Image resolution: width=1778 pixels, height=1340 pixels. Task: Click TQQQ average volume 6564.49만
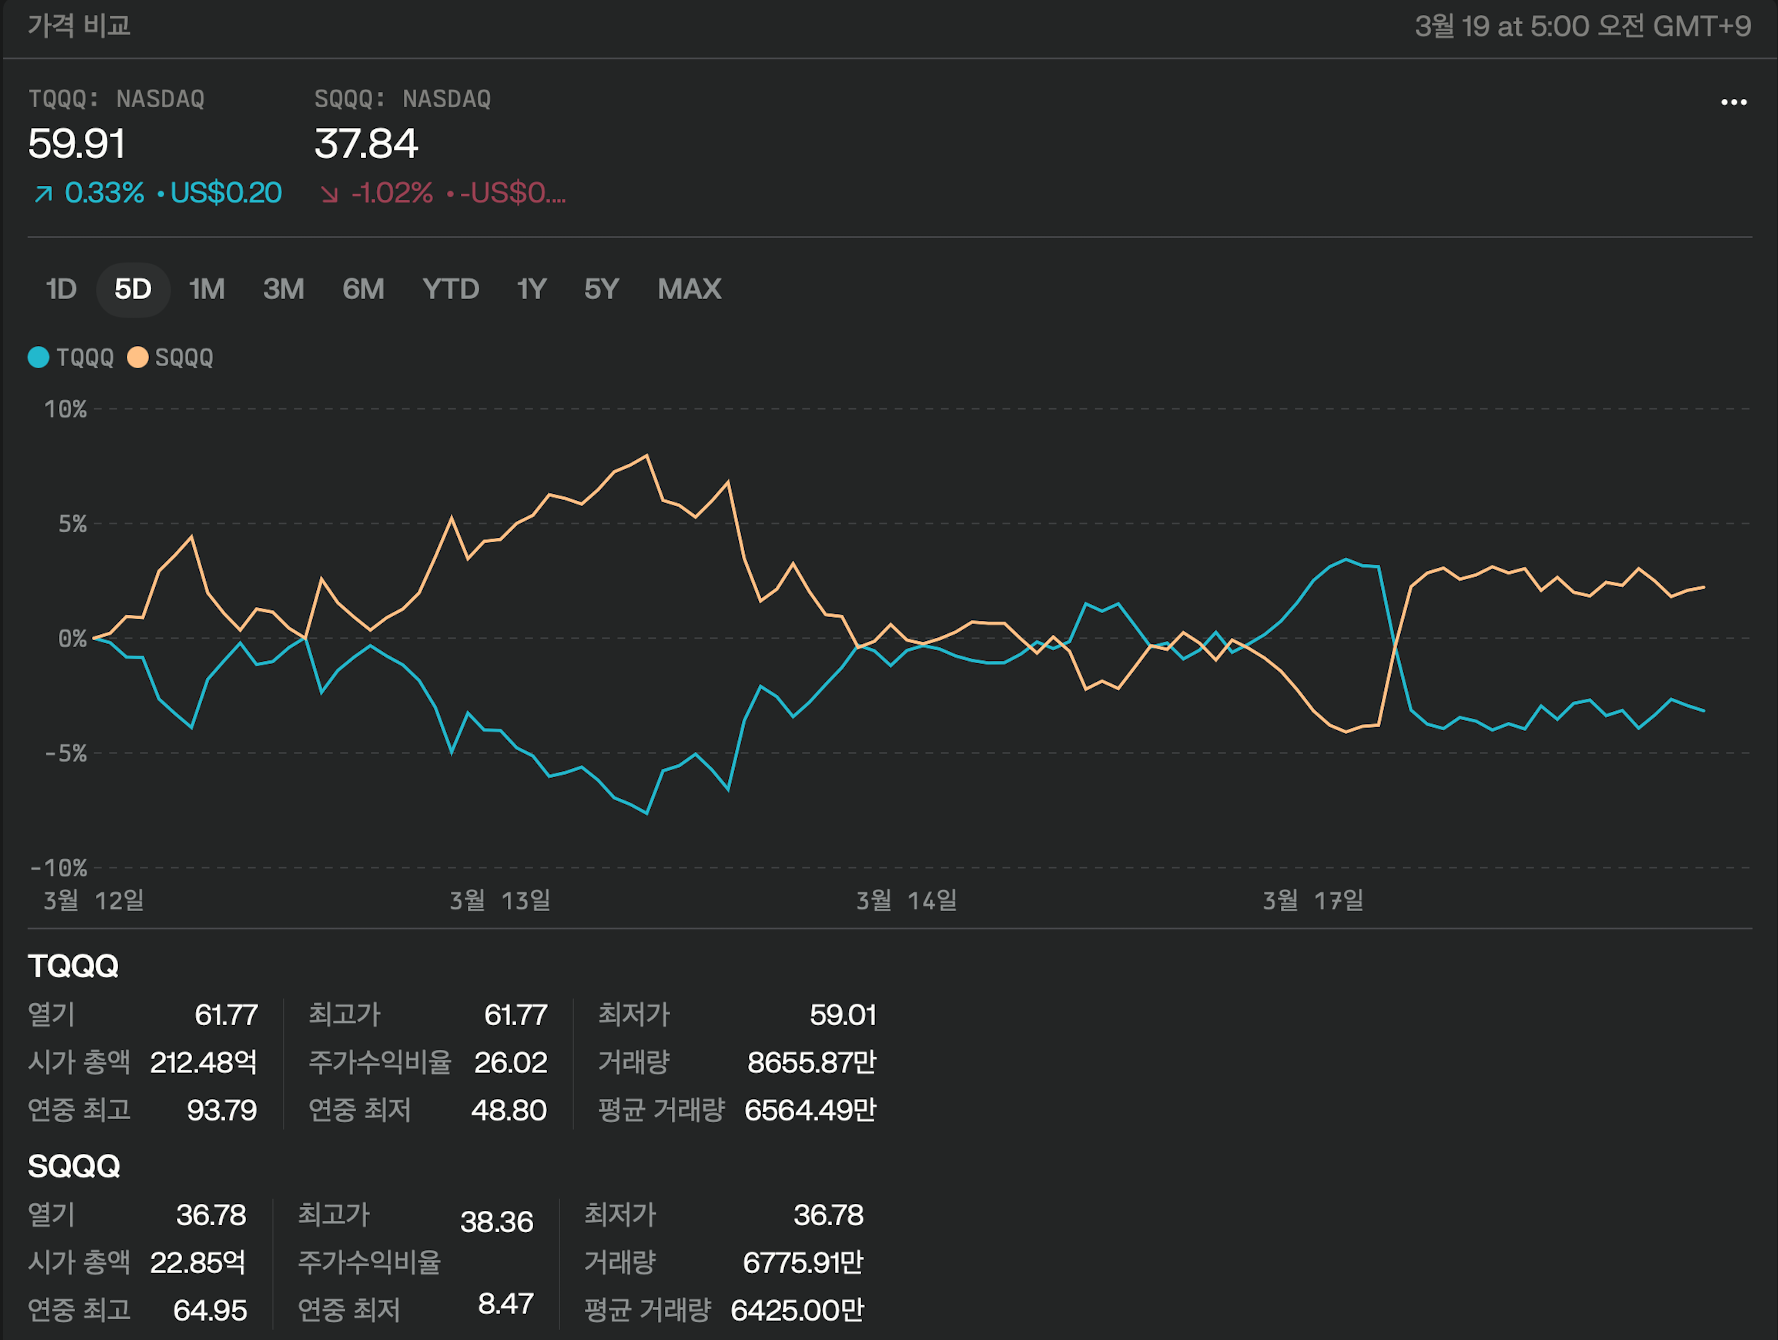click(x=810, y=1110)
